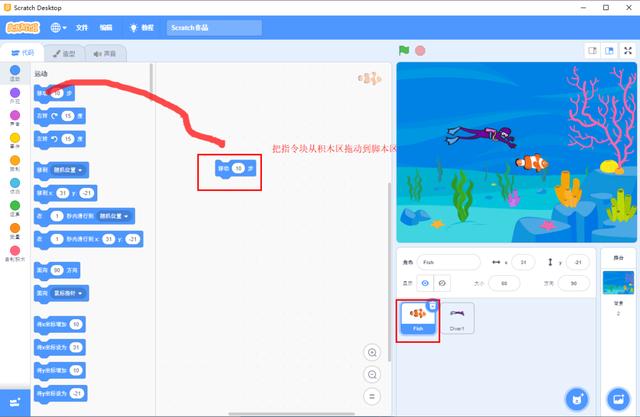Click the green flag to run
The image size is (640, 417).
[x=404, y=50]
